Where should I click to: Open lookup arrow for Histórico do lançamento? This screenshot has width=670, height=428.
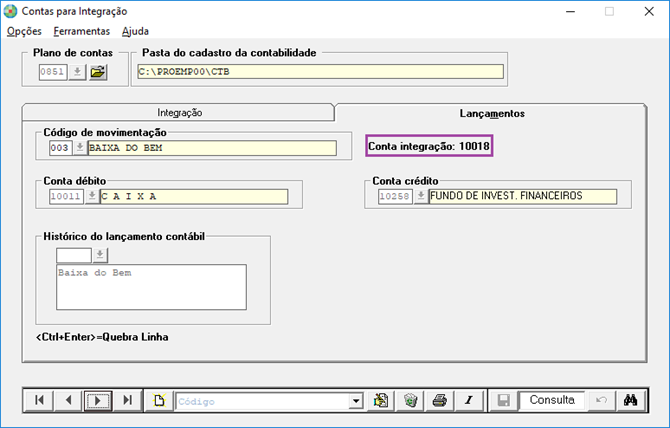[100, 255]
